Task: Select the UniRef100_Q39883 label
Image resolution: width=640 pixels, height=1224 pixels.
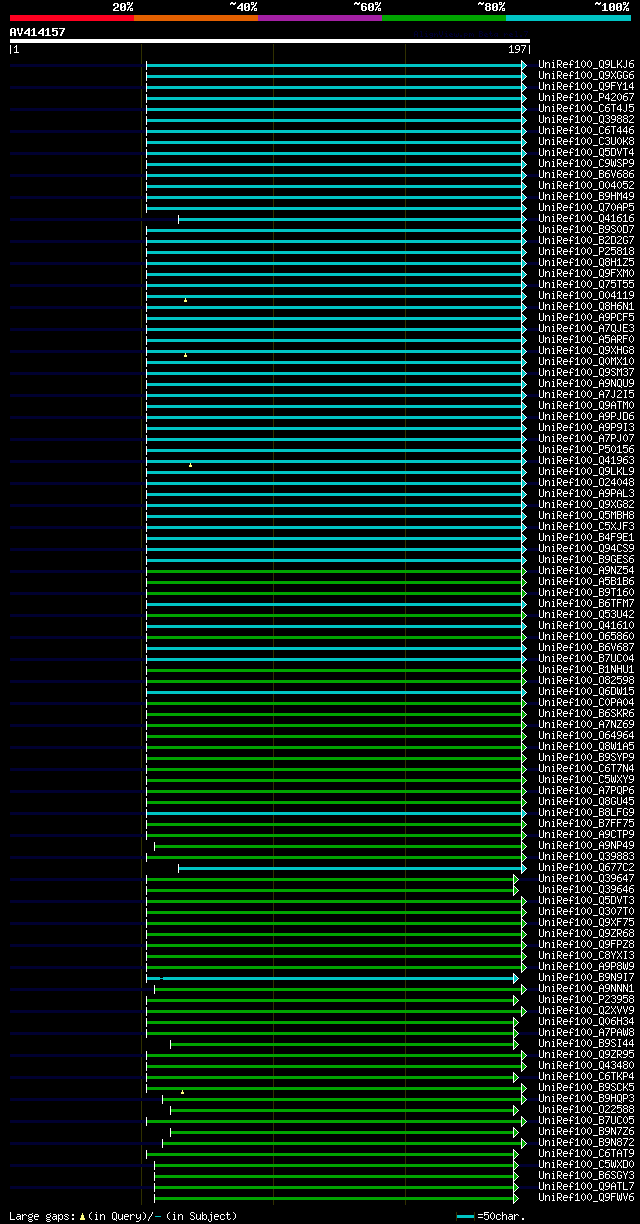Action: tap(586, 856)
